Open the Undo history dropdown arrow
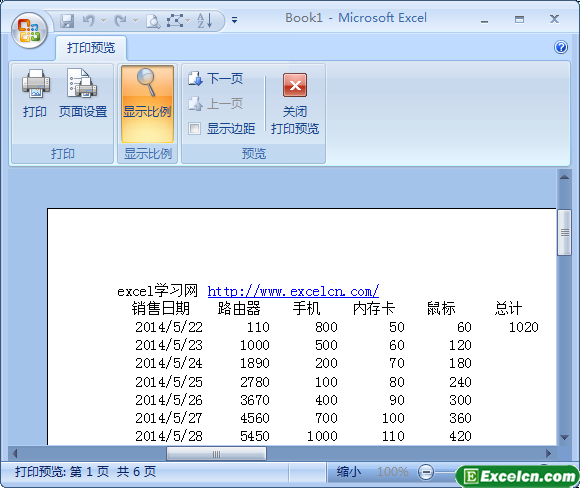This screenshot has height=488, width=580. pos(103,21)
